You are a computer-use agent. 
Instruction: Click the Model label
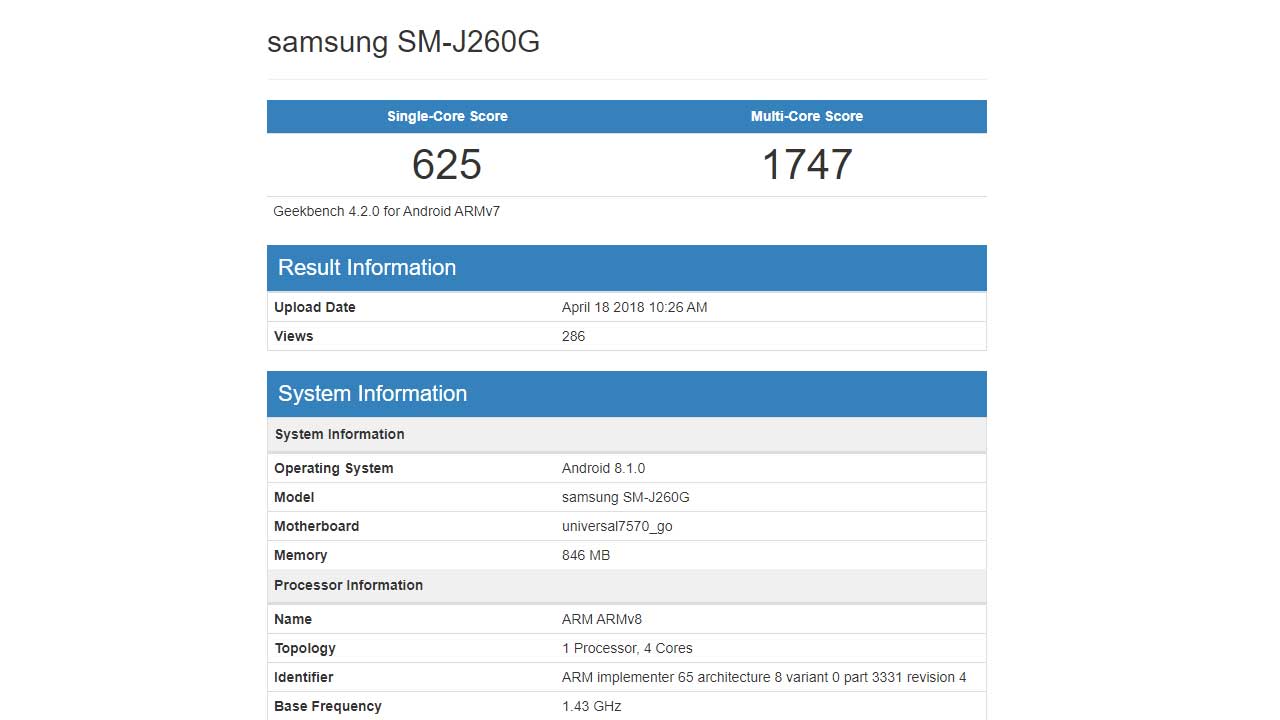point(294,497)
